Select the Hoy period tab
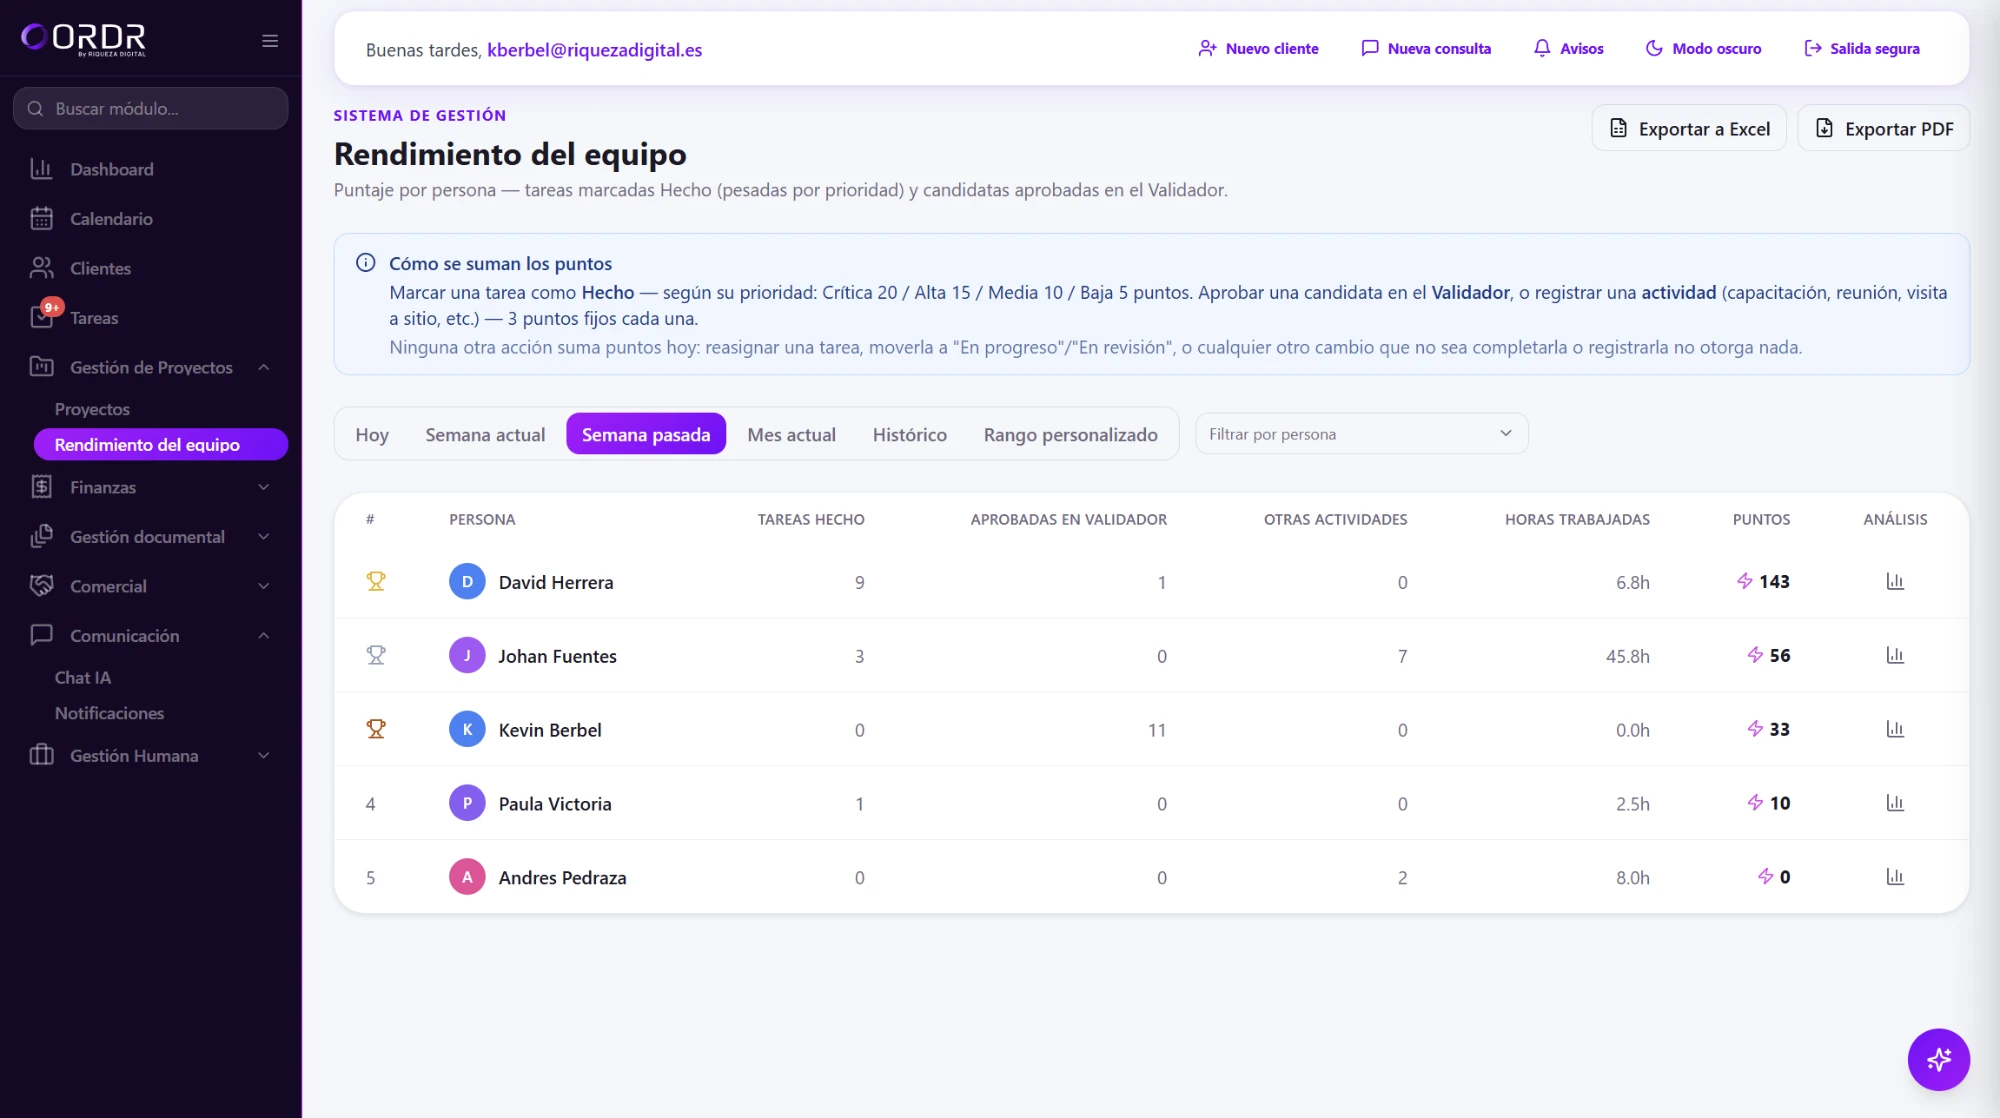 372,434
